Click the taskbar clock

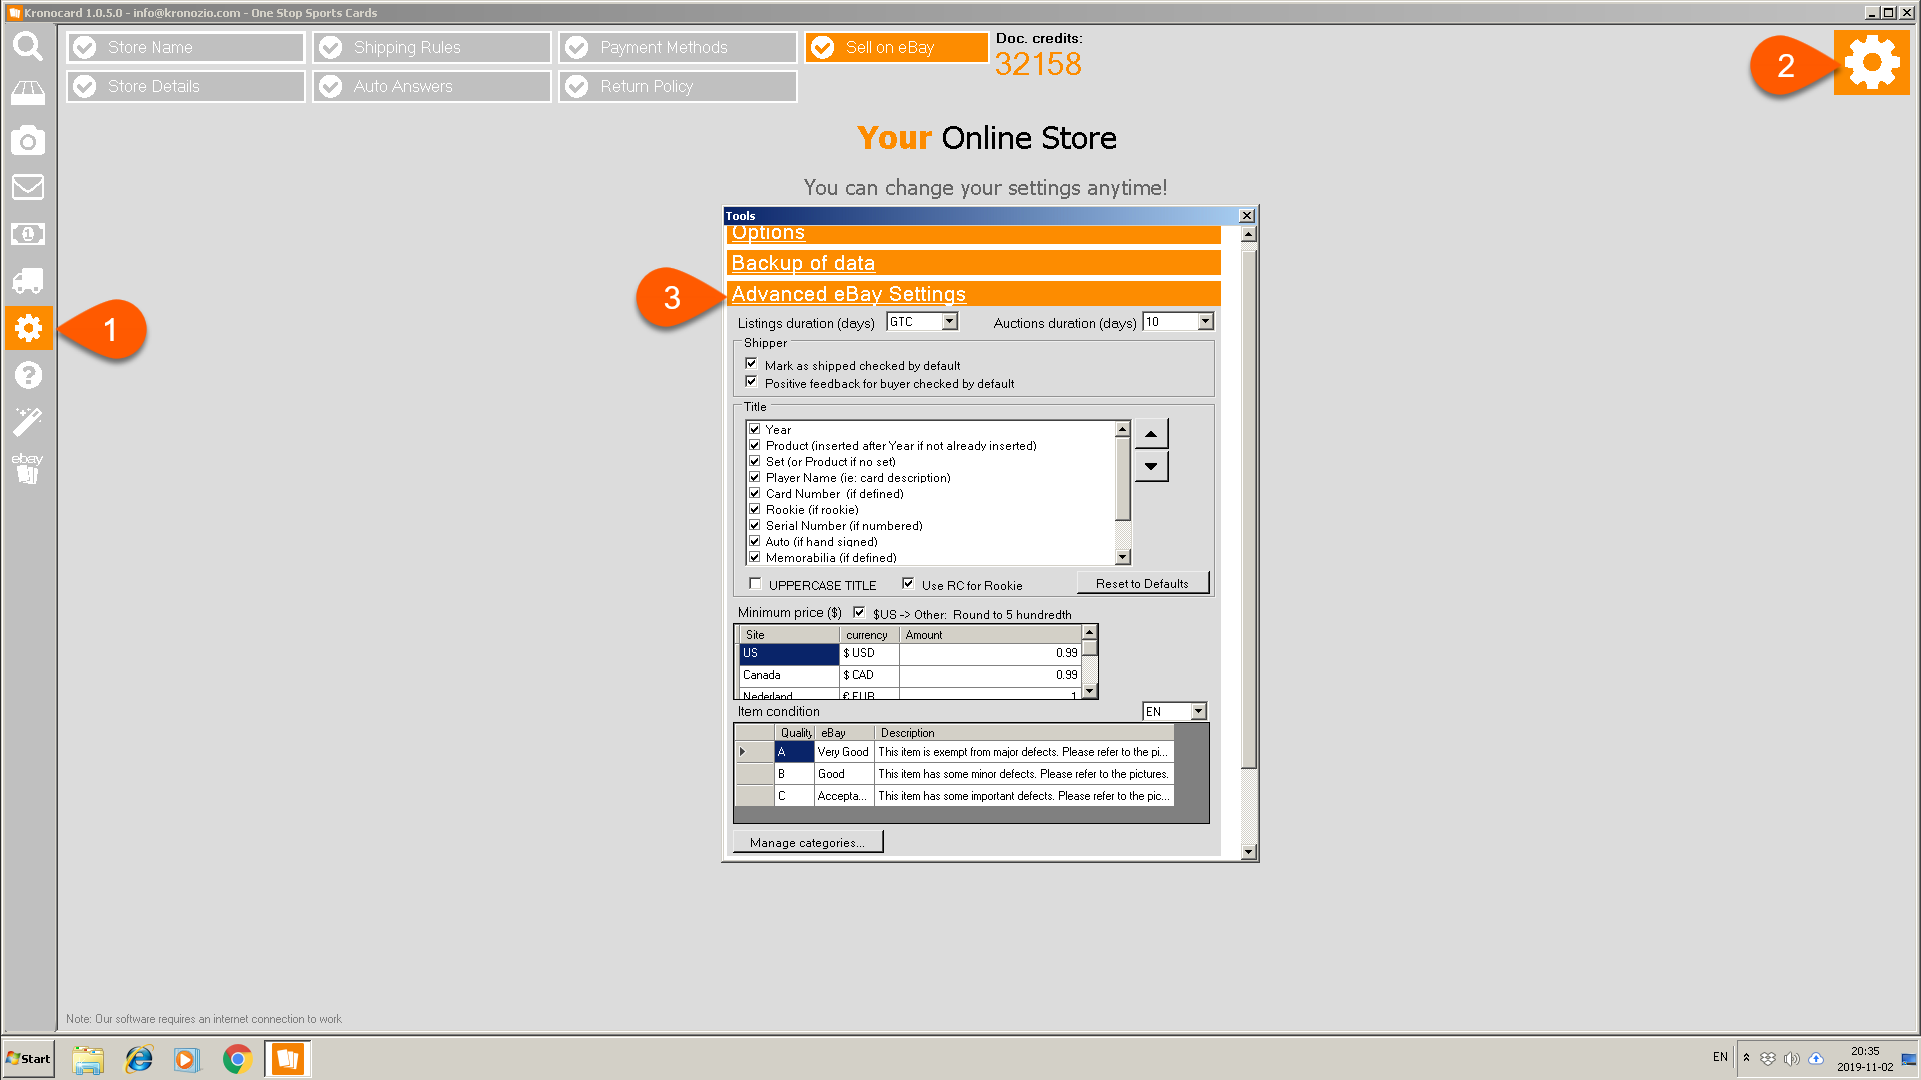pyautogui.click(x=1865, y=1059)
